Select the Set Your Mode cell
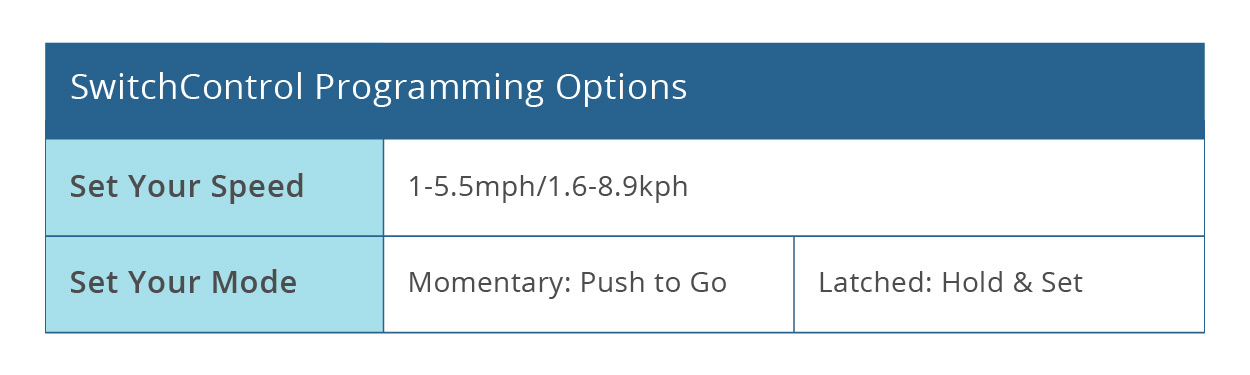Viewport: 1250px width, 375px height. point(214,284)
